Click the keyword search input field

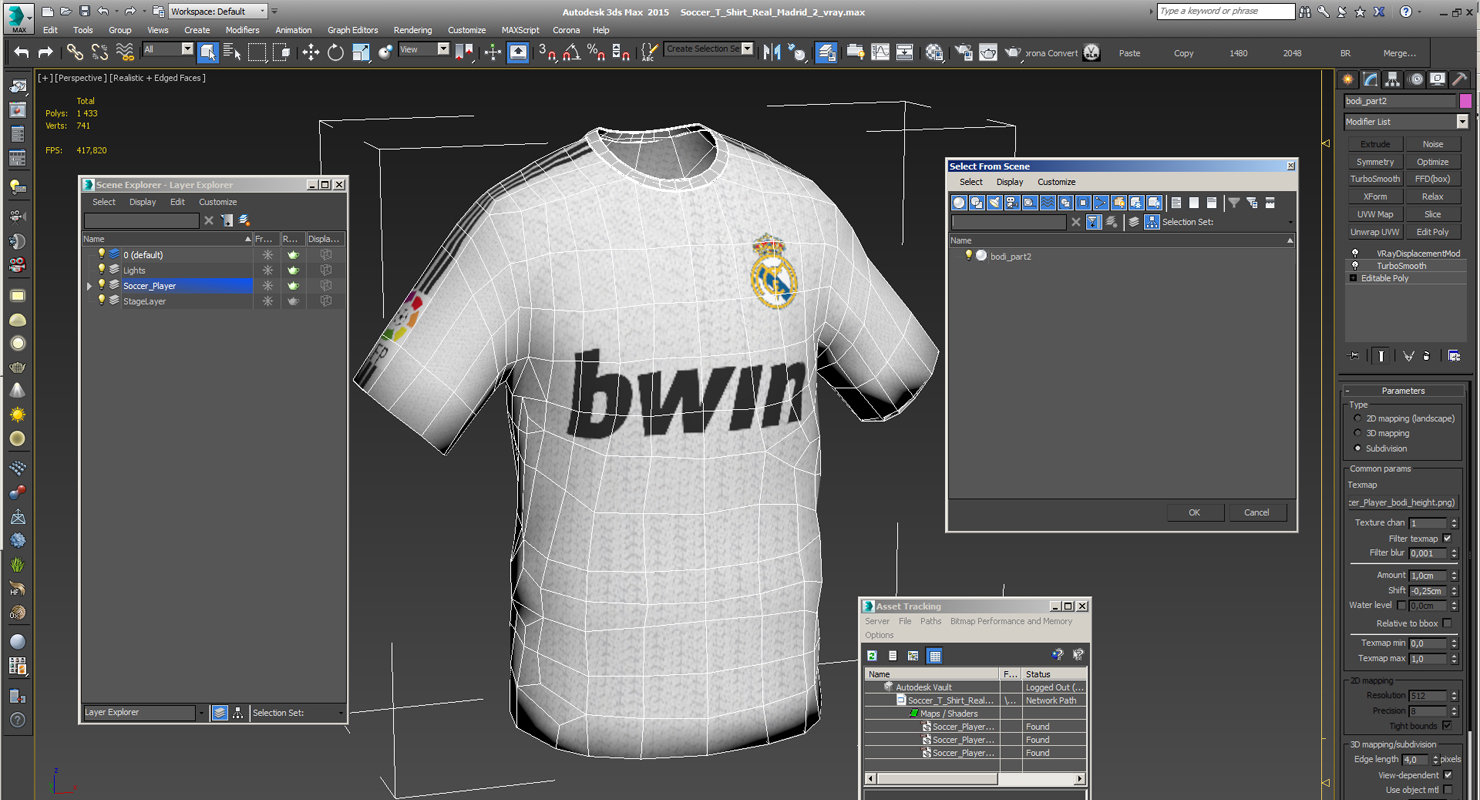pos(1226,11)
